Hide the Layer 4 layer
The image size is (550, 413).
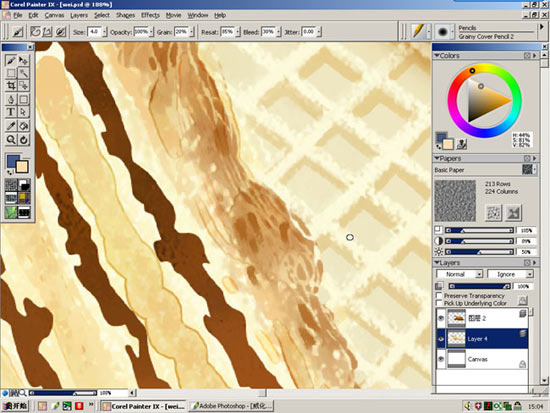tap(441, 339)
